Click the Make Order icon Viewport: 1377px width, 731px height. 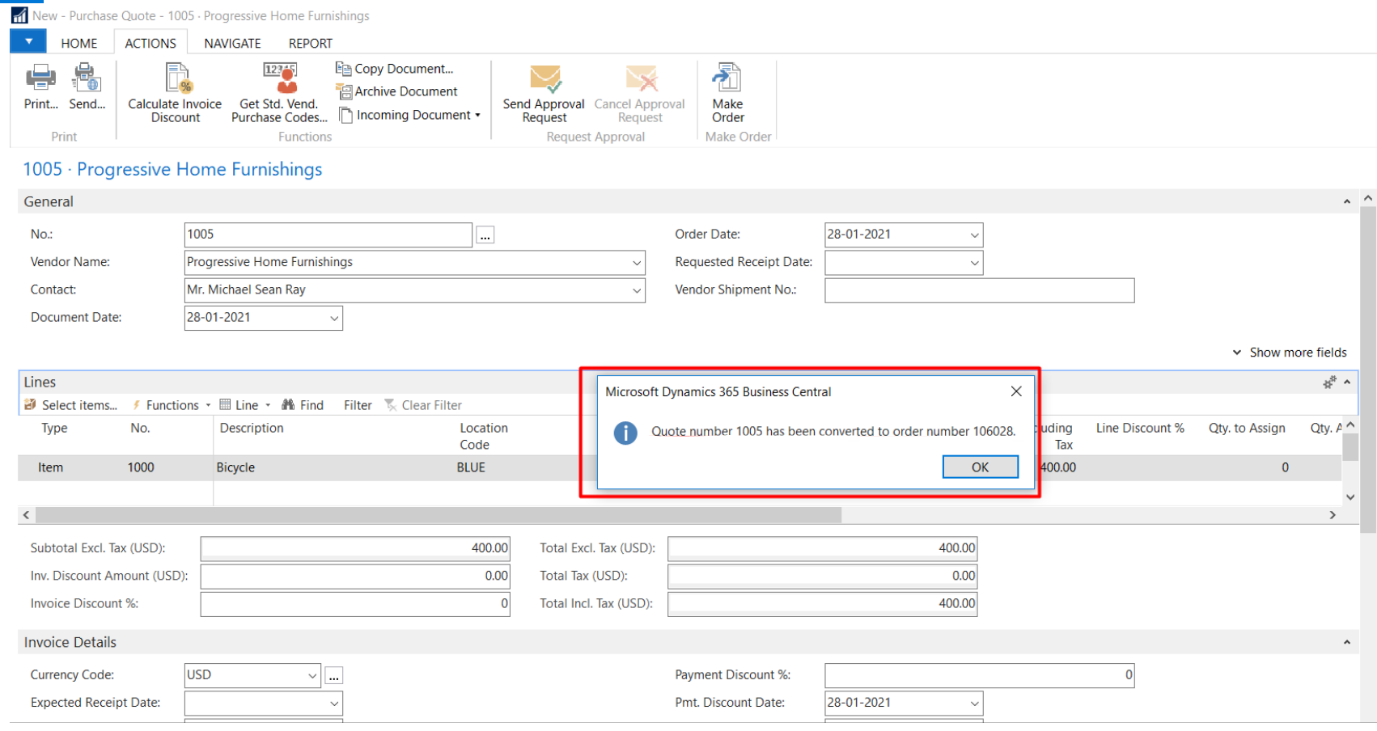727,78
